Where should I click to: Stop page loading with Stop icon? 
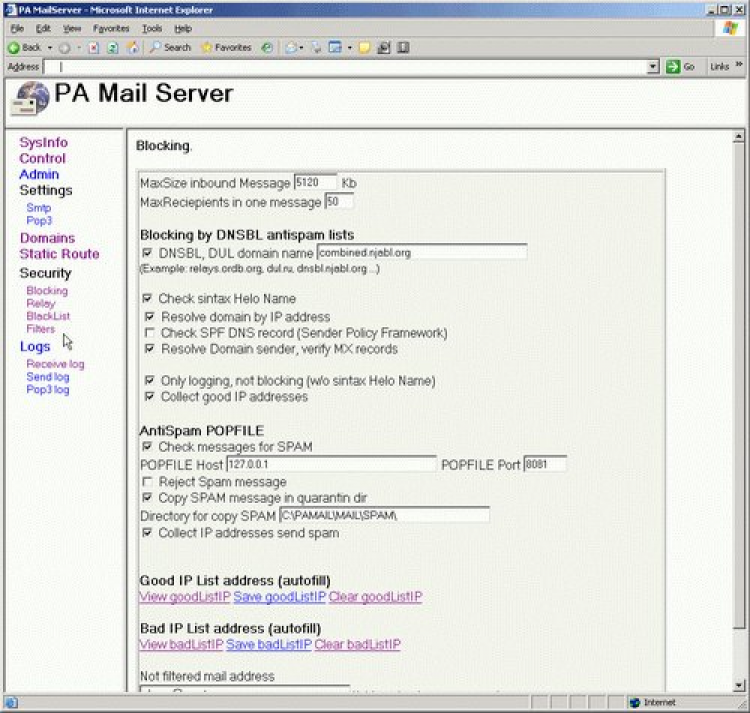click(x=94, y=48)
